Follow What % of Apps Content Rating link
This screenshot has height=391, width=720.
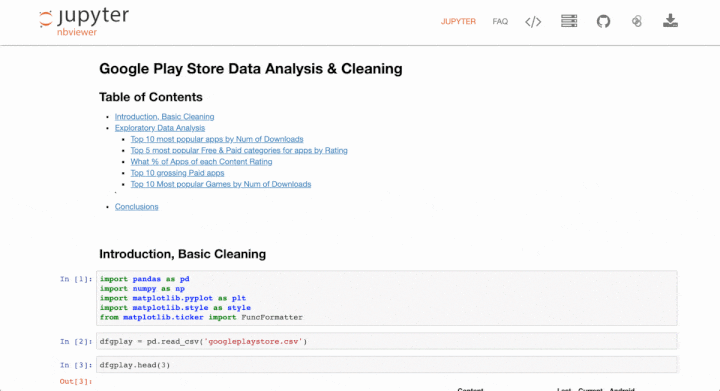(x=201, y=162)
